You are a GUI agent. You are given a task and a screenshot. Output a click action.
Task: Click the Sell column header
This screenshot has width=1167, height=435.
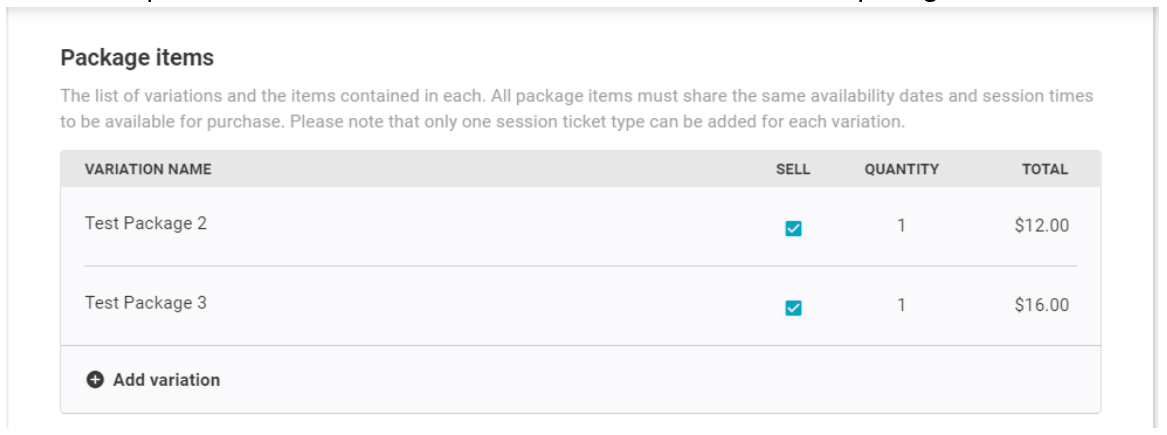click(793, 169)
